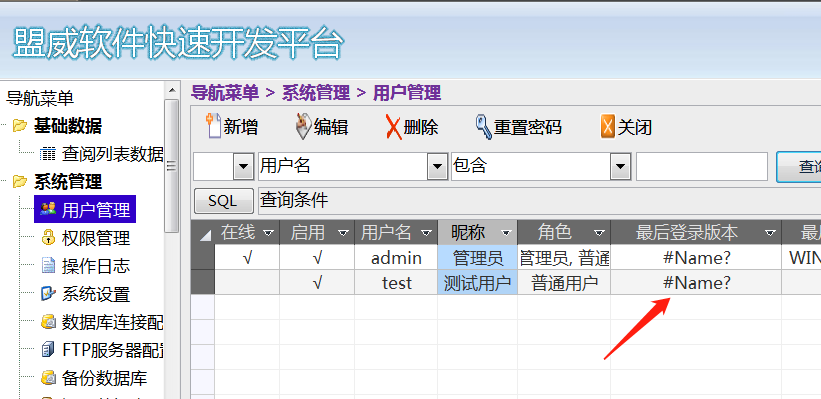Viewport: 821px width, 399px height.
Task: Click the 操作日志 document icon
Action: pyautogui.click(x=48, y=266)
